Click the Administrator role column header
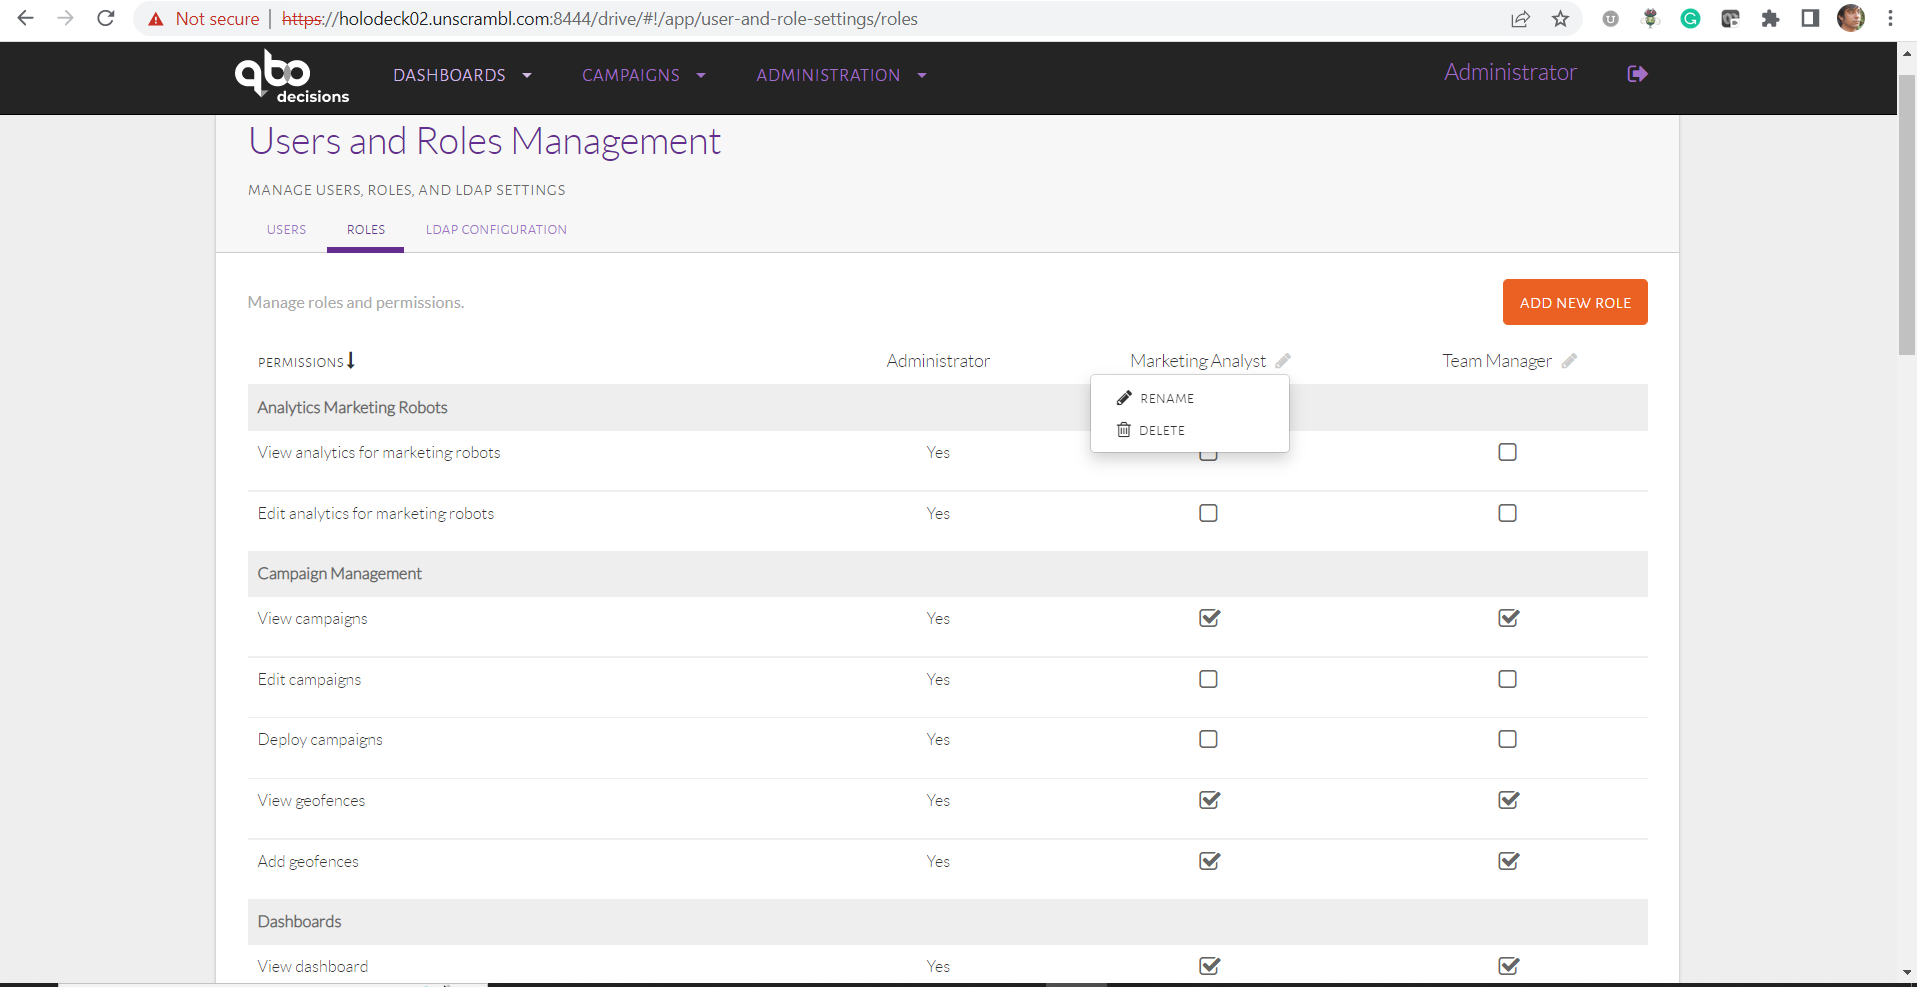Image resolution: width=1917 pixels, height=987 pixels. (x=938, y=361)
